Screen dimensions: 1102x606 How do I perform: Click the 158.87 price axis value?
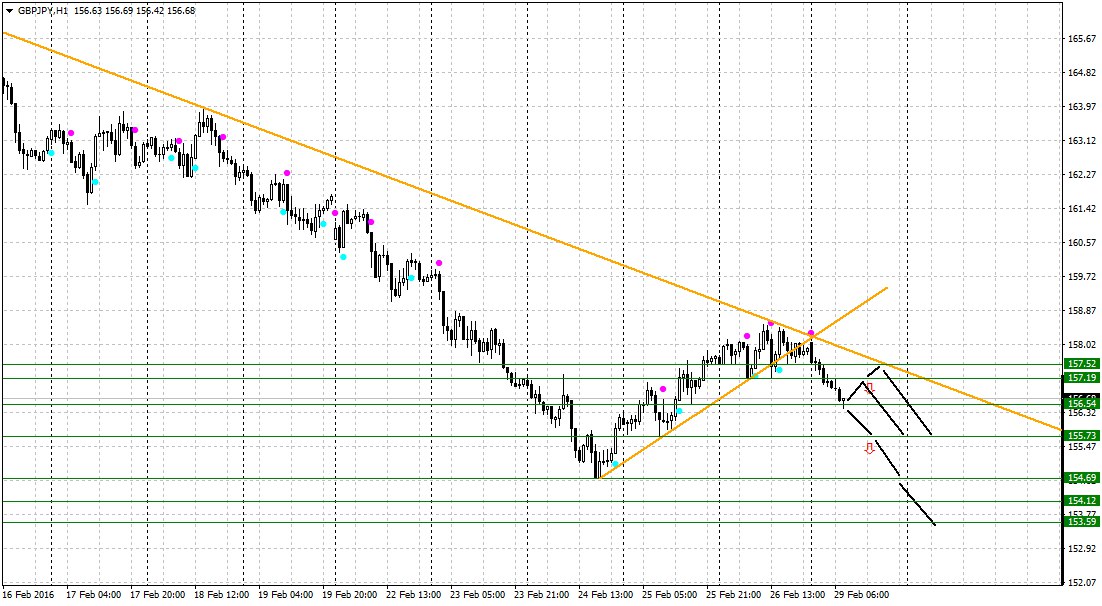pos(1082,310)
